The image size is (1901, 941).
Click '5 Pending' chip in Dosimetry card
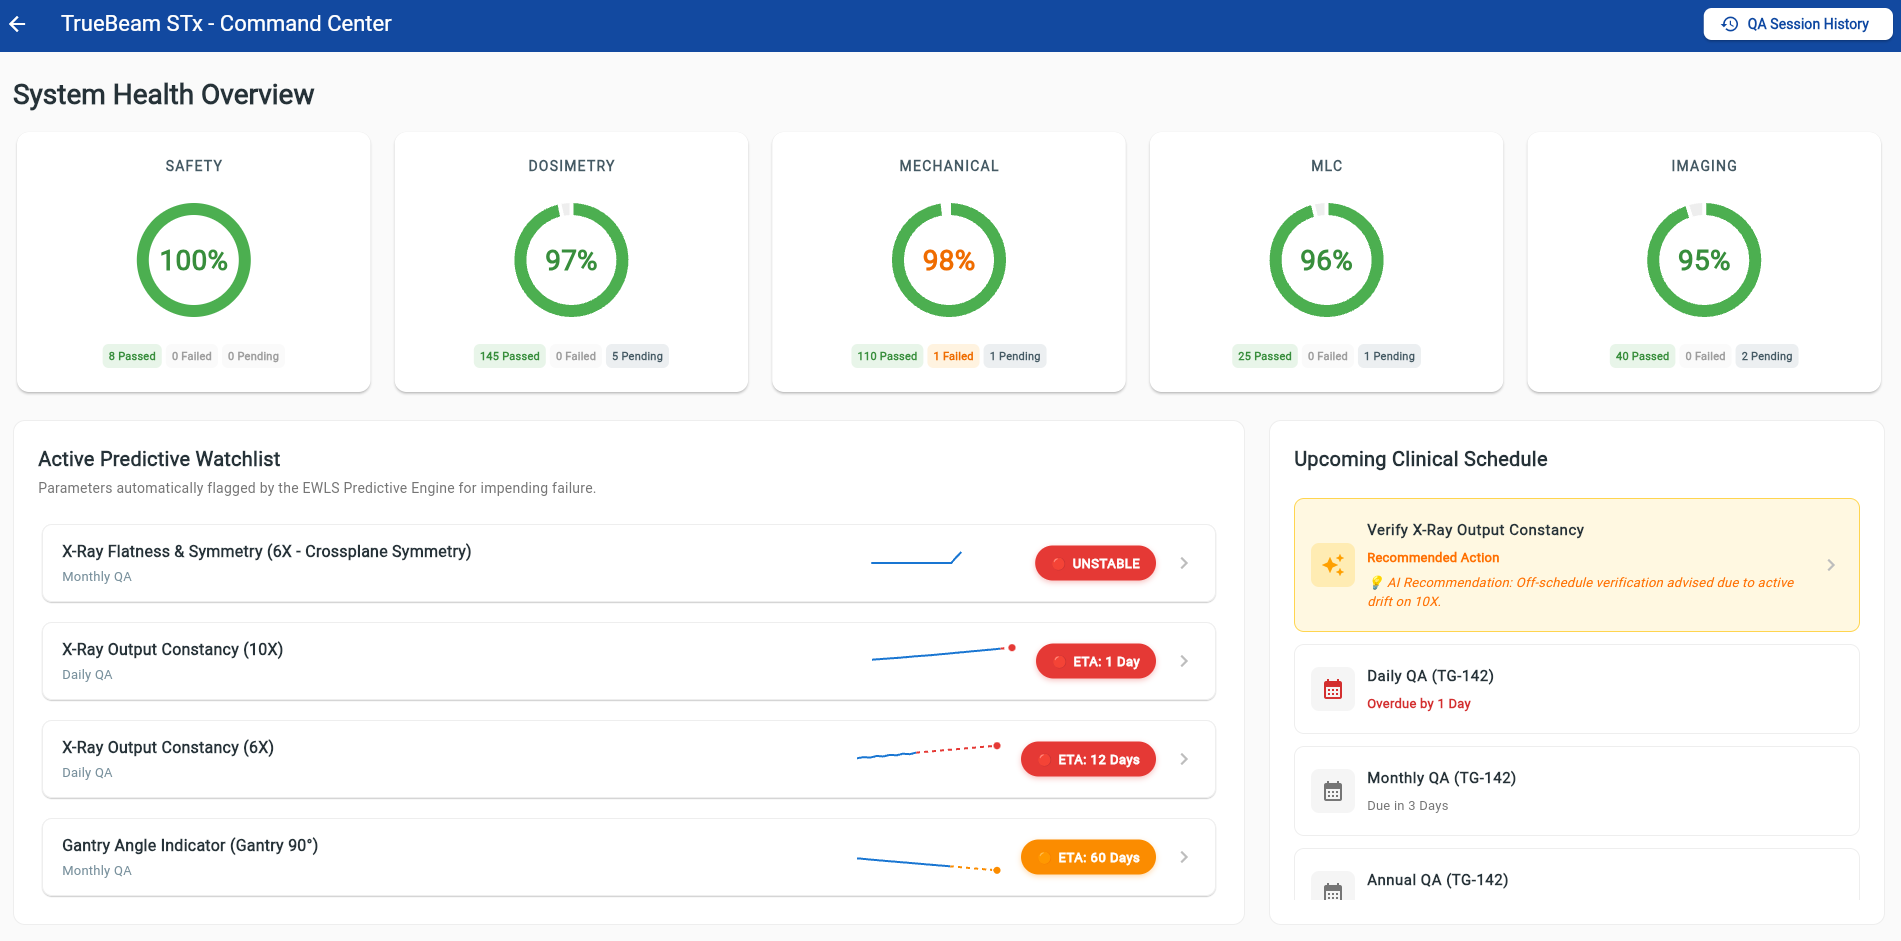pos(637,356)
